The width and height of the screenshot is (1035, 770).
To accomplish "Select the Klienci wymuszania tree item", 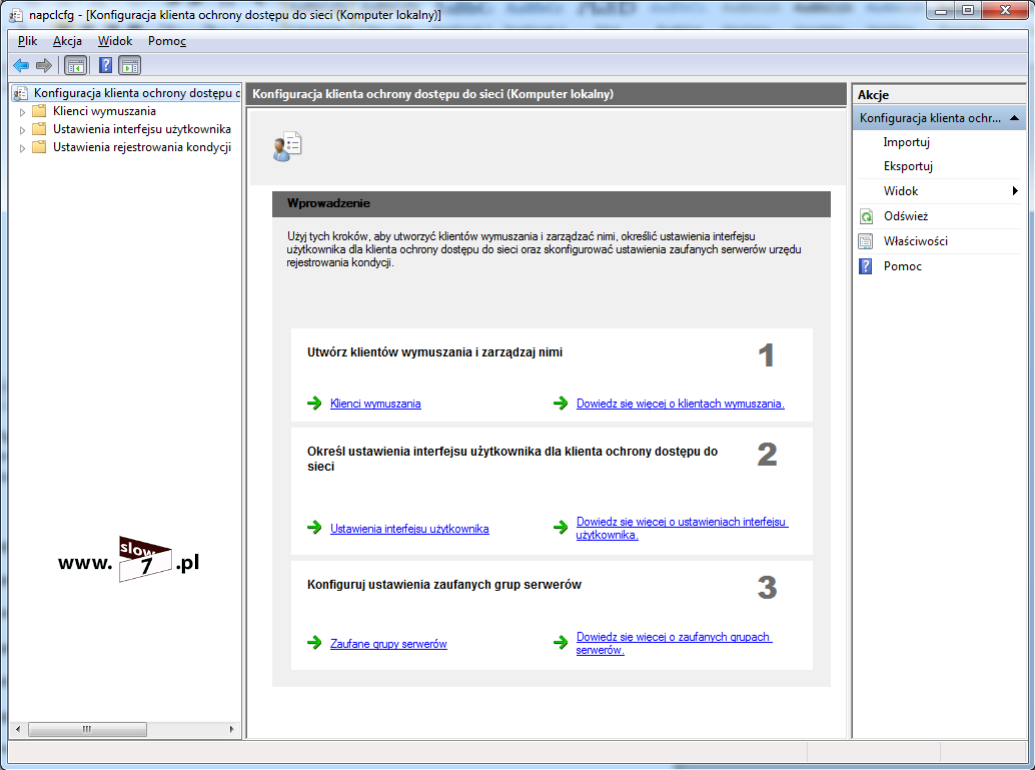I will click(x=104, y=111).
